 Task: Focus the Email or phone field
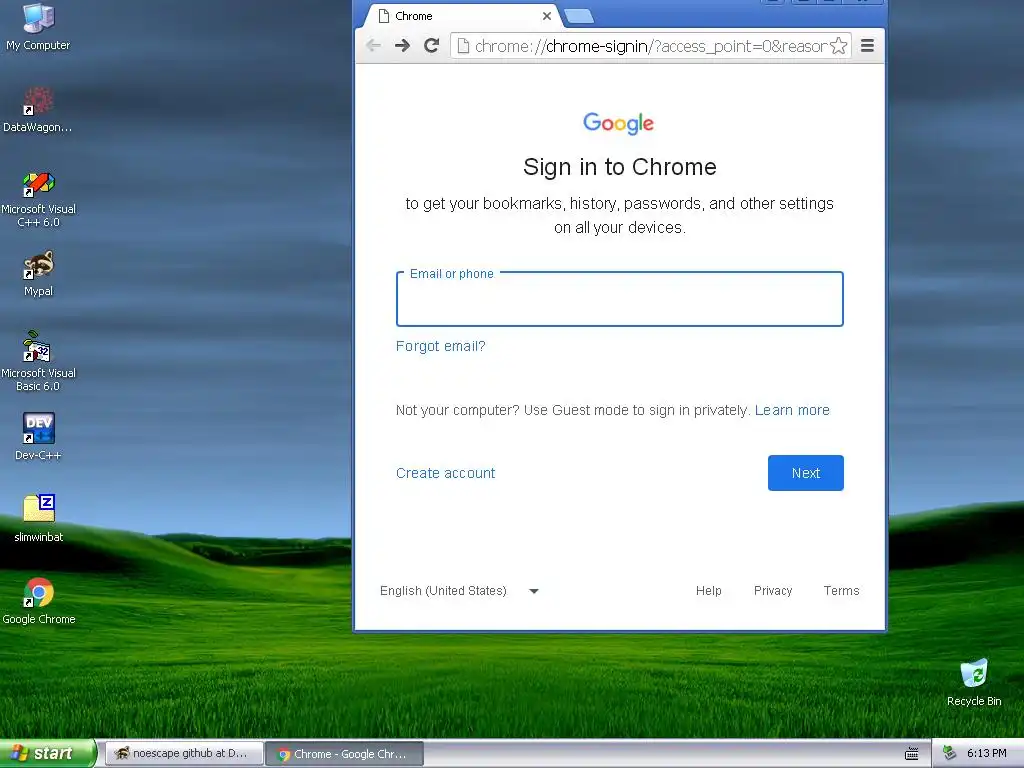point(620,299)
